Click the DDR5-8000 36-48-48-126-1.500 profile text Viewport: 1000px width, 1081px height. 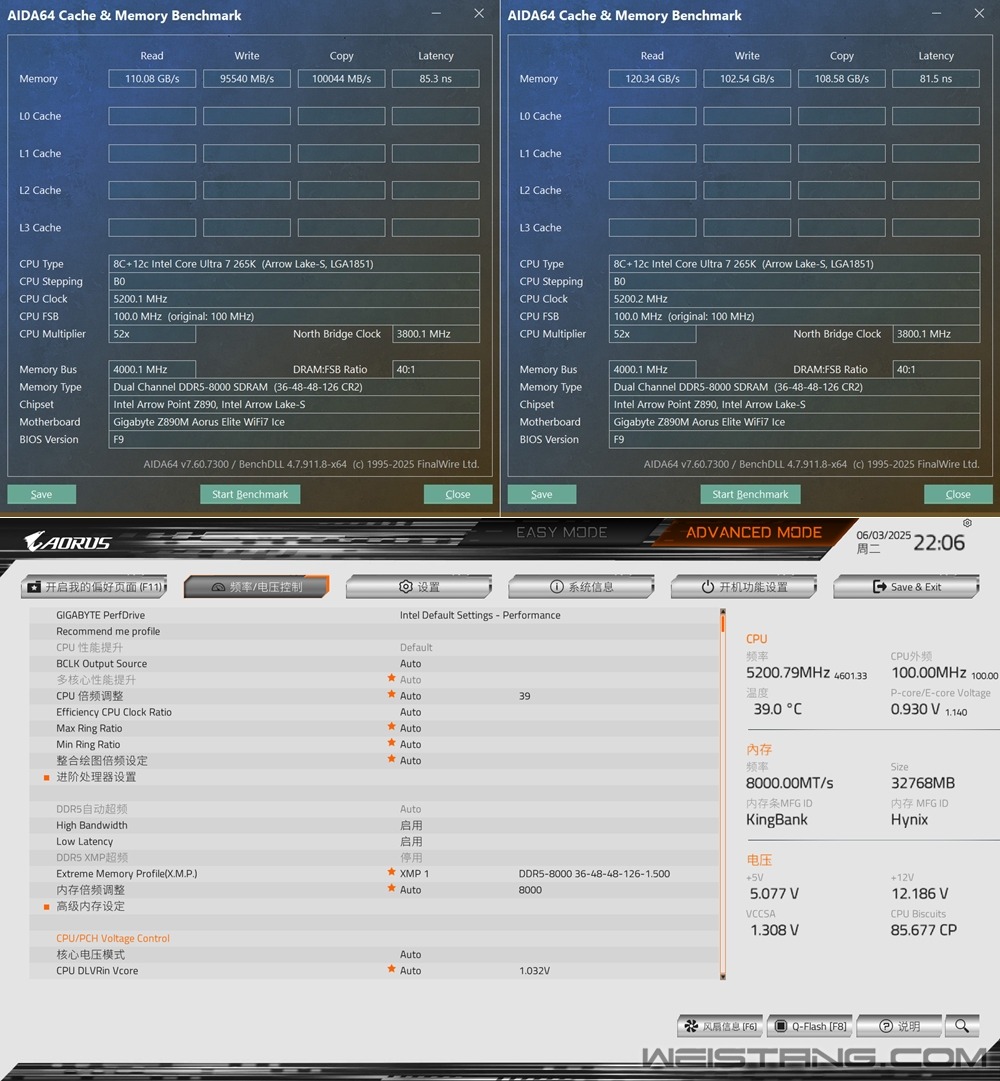[x=594, y=873]
